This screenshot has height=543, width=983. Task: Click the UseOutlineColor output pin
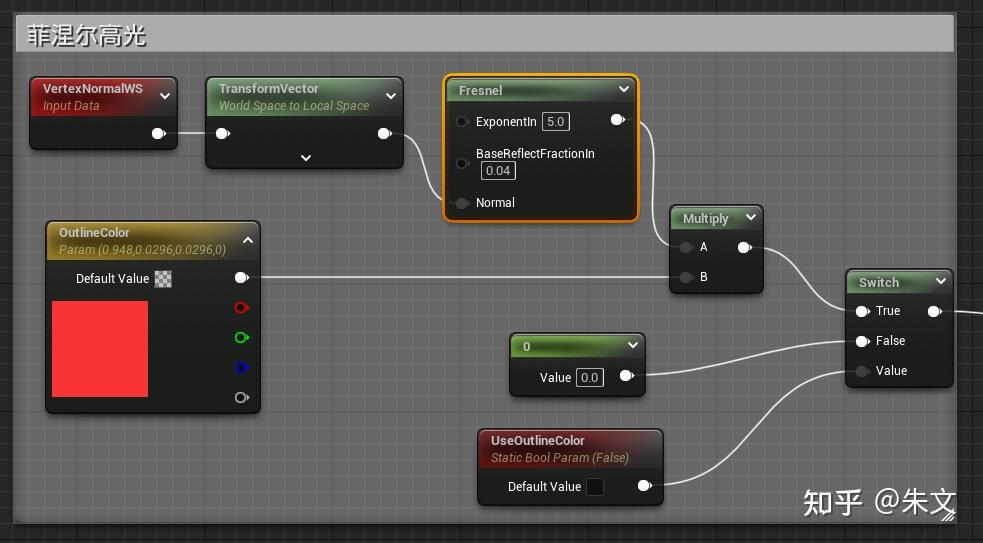644,485
